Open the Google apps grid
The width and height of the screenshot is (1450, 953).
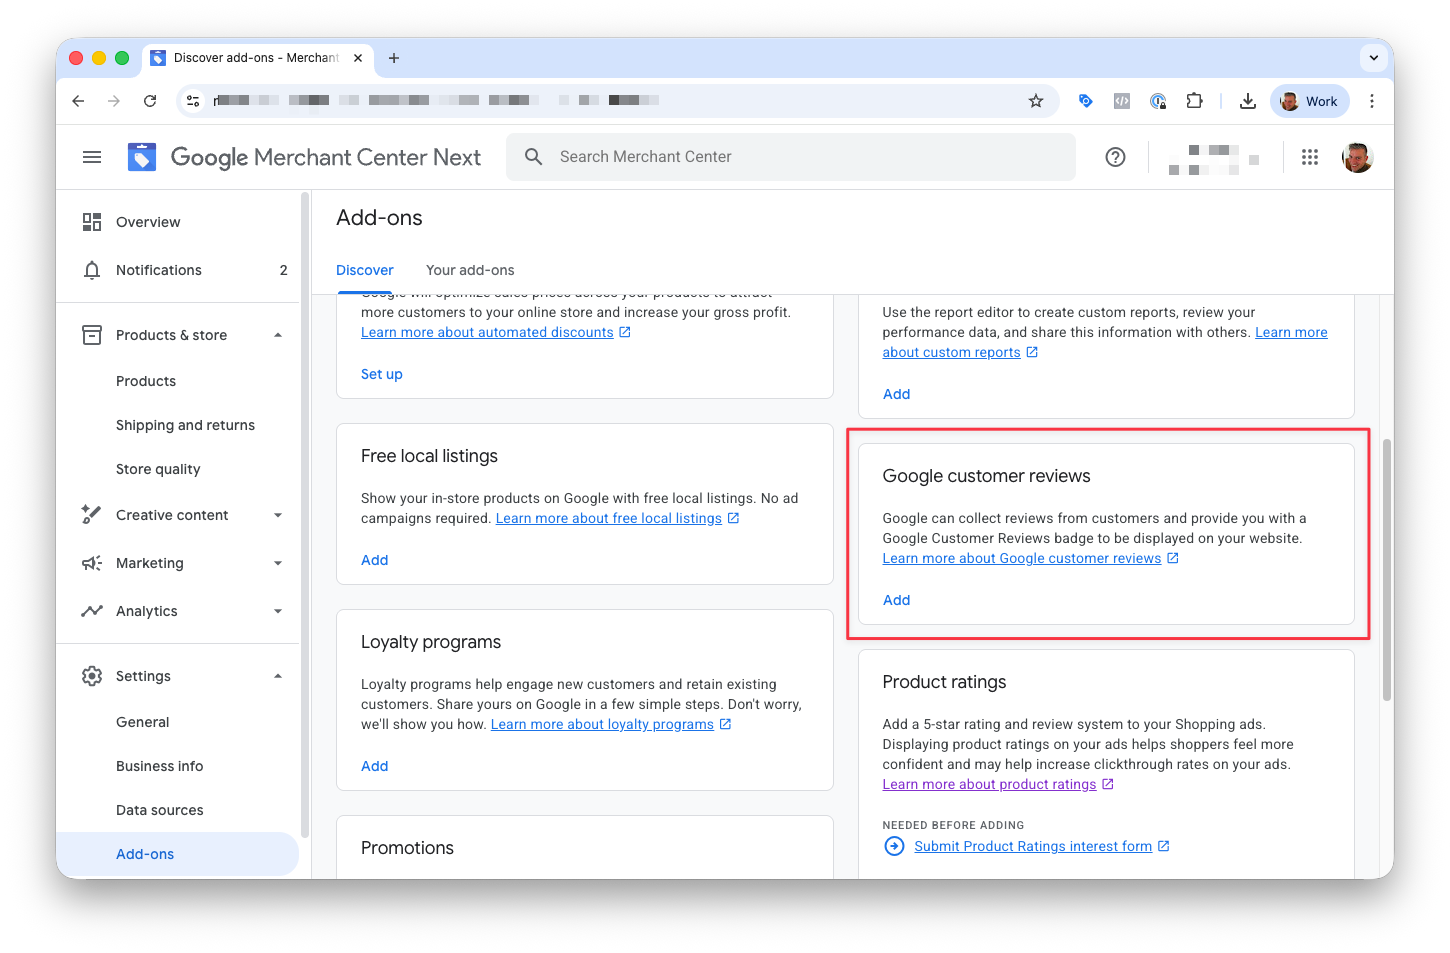1310,157
